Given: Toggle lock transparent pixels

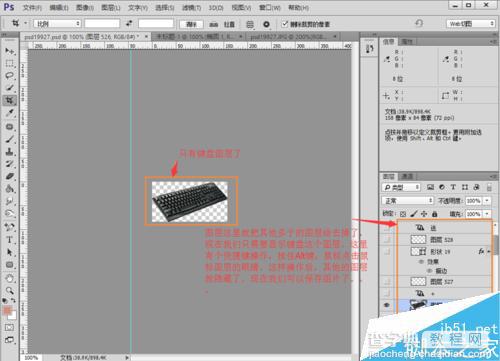Looking at the screenshot, I should point(403,214).
